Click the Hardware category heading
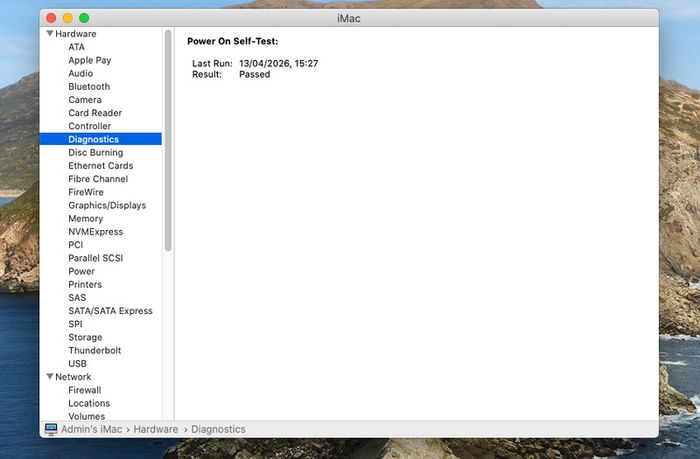 tap(75, 33)
